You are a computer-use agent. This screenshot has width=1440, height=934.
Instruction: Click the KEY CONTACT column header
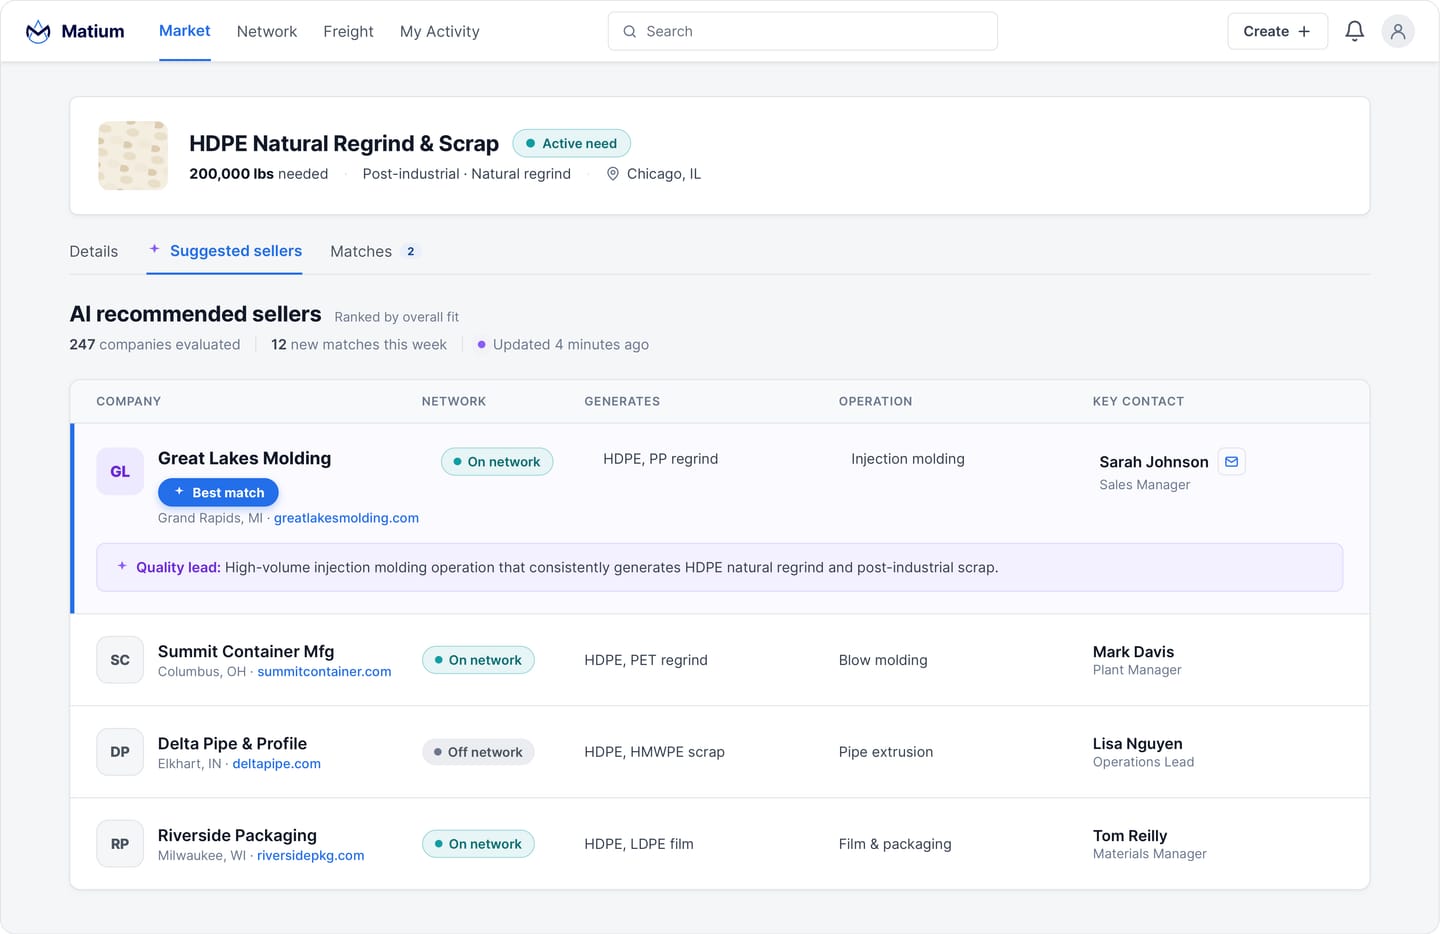(x=1138, y=402)
